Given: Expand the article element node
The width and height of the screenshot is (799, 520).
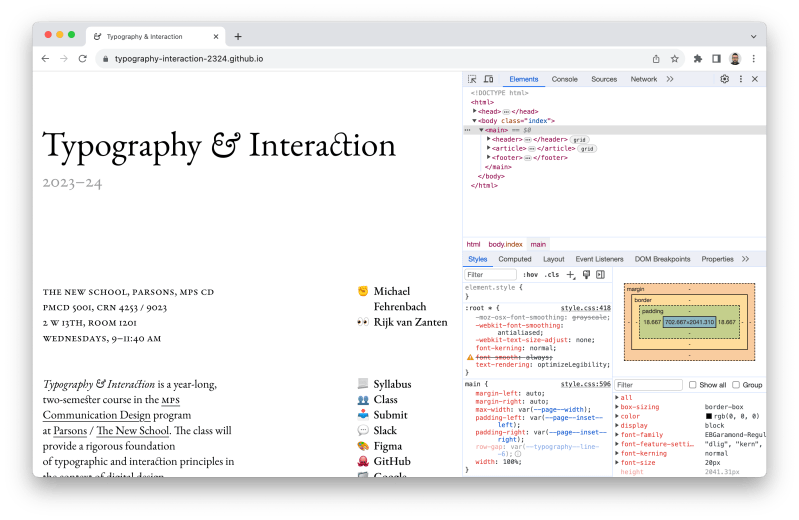Looking at the screenshot, I should [x=489, y=148].
